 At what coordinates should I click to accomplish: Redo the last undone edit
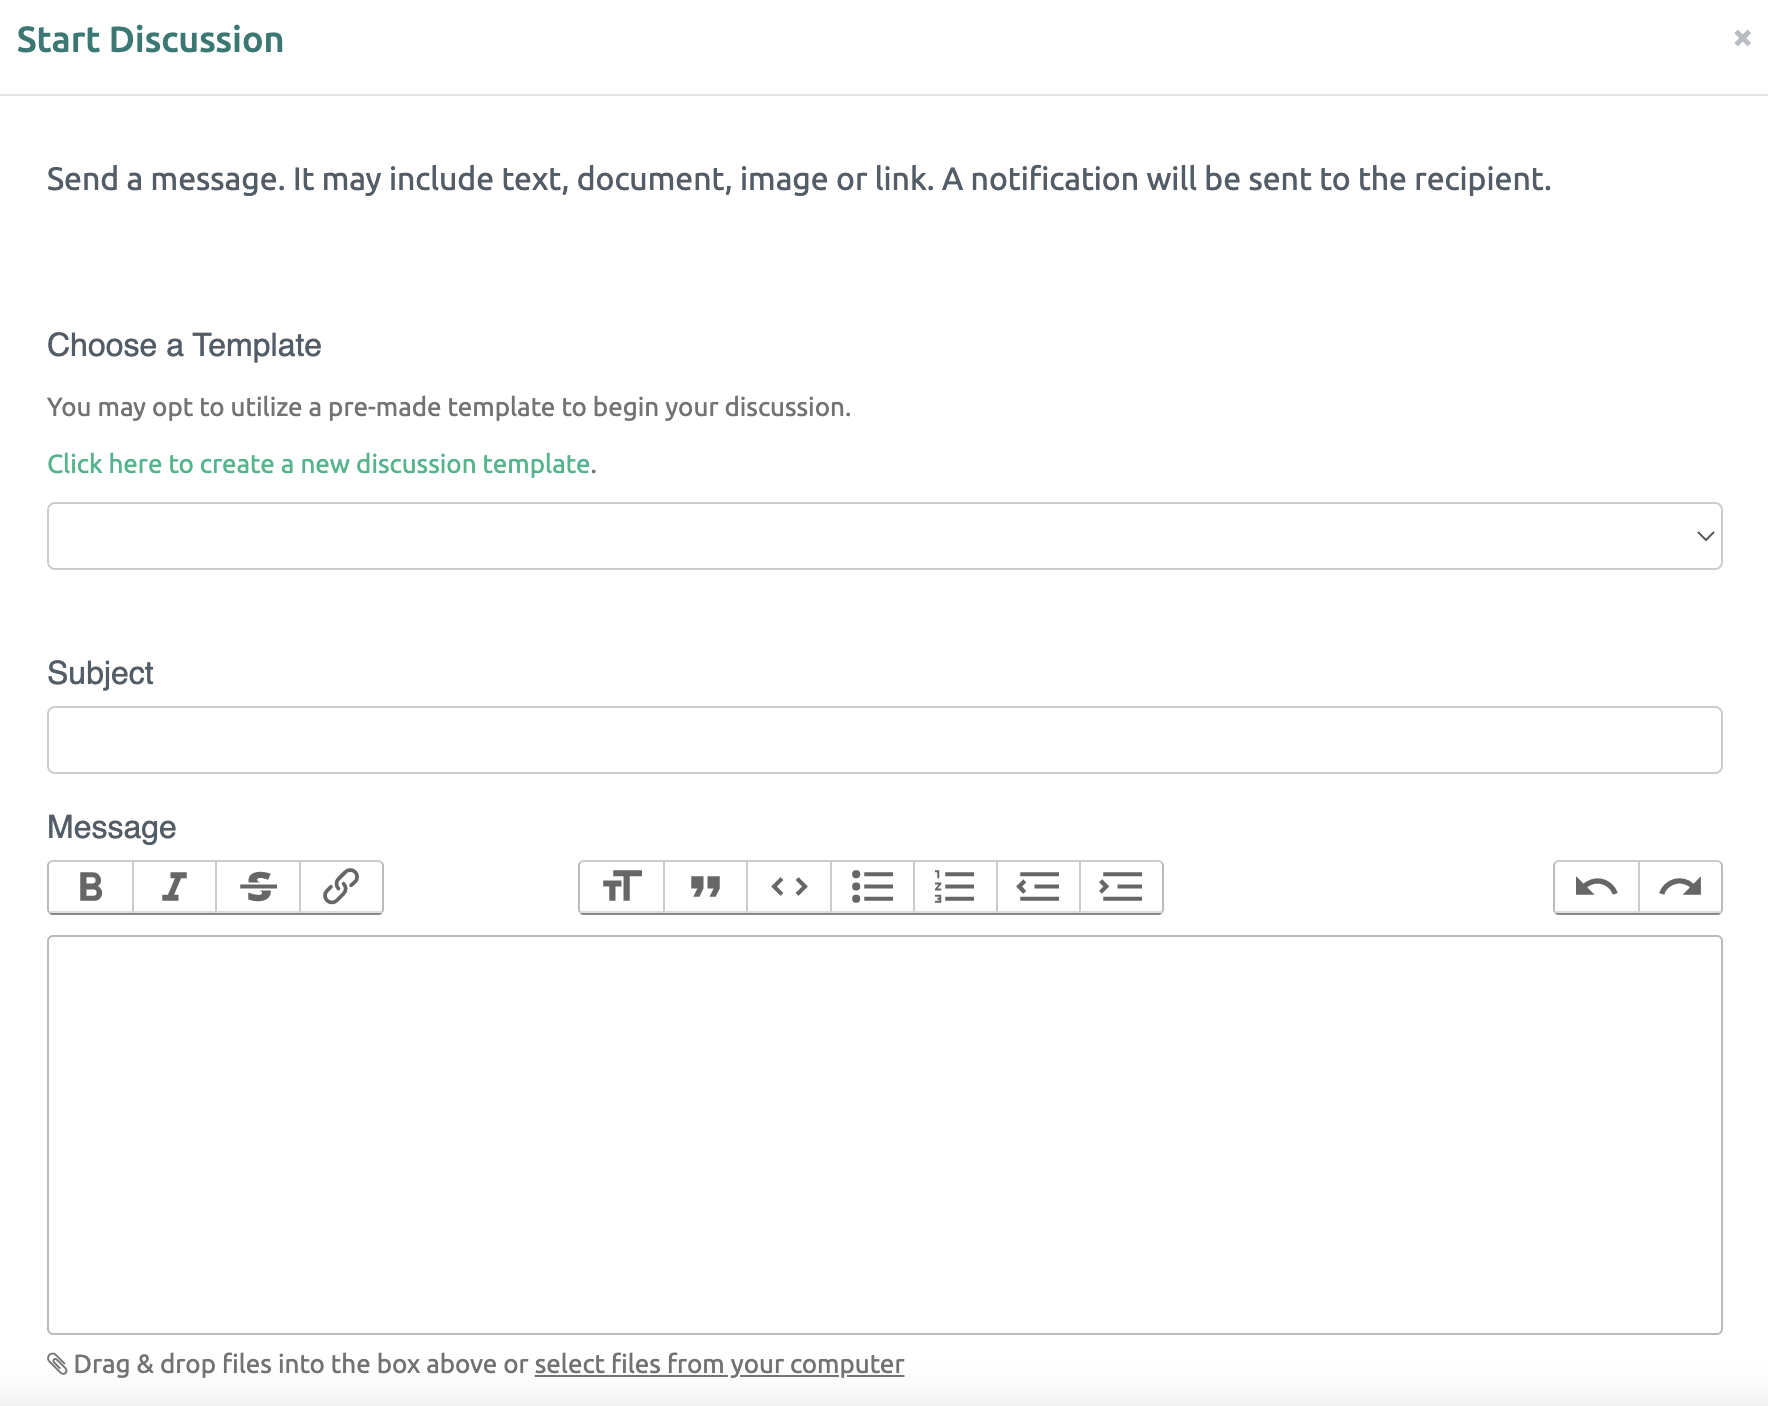[x=1680, y=886]
